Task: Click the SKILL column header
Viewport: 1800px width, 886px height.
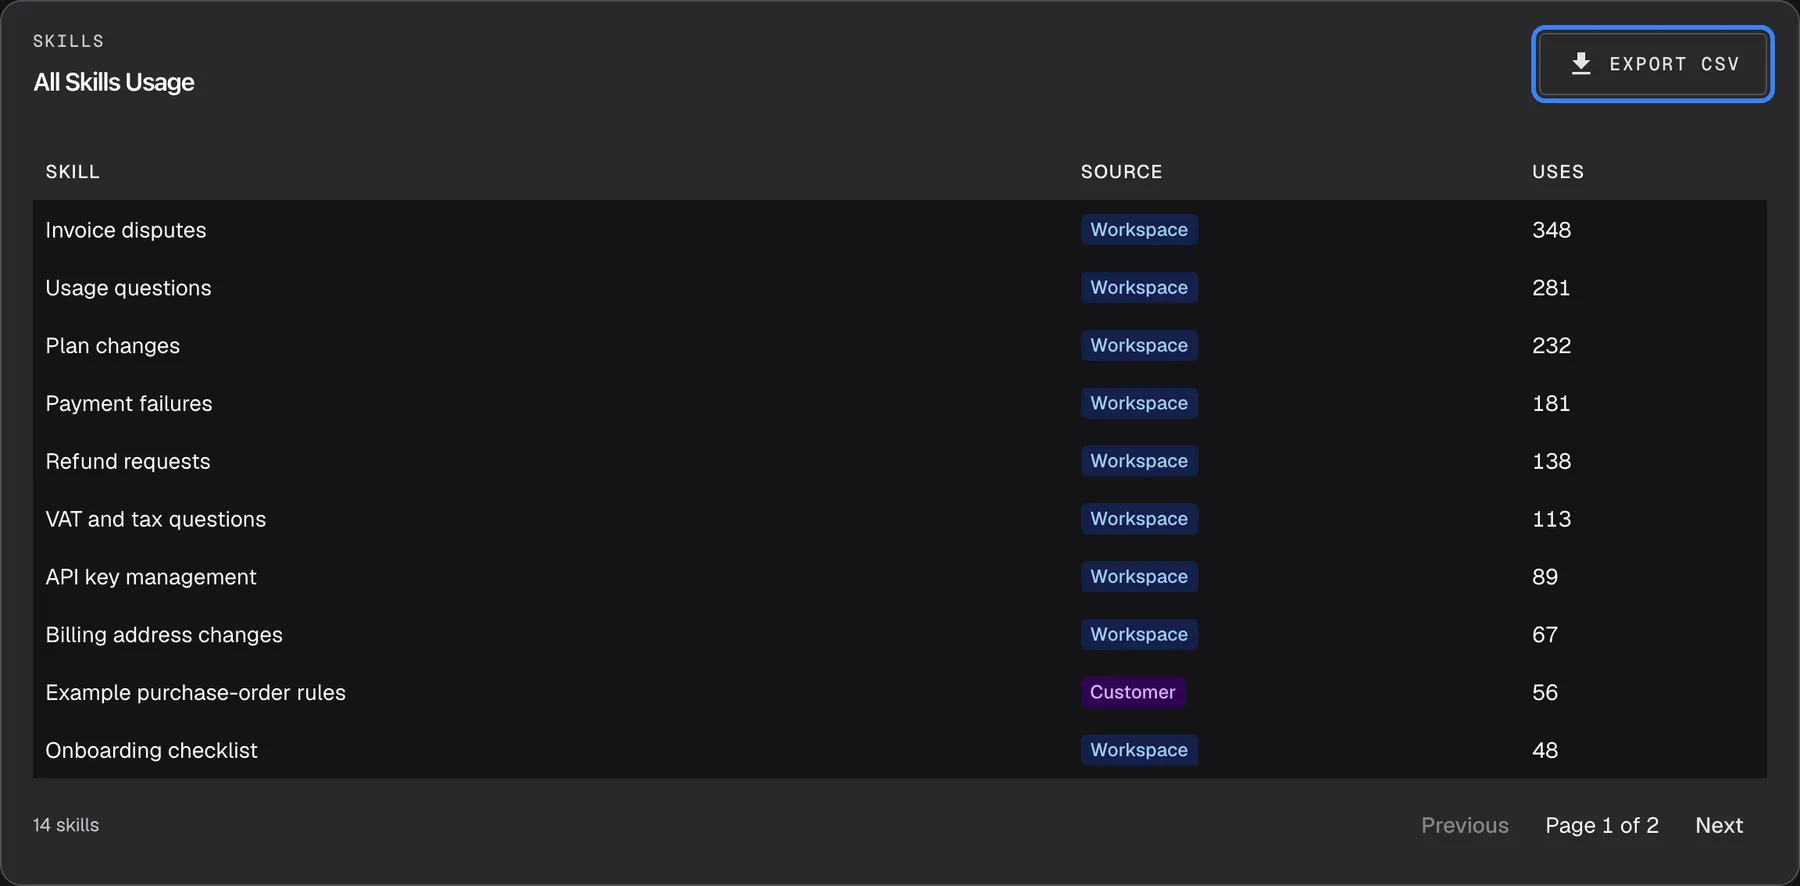Action: click(x=72, y=172)
